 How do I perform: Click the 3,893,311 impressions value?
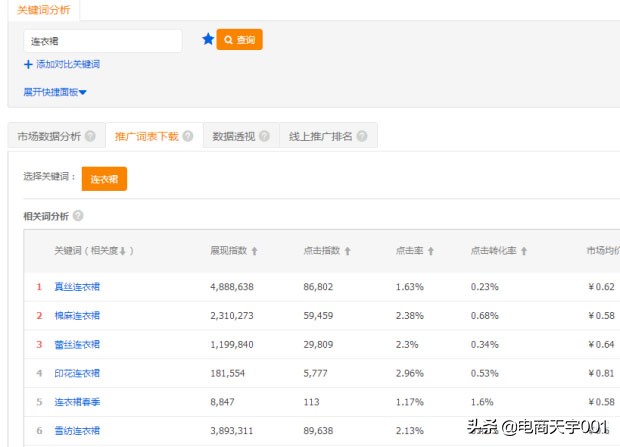click(x=232, y=431)
